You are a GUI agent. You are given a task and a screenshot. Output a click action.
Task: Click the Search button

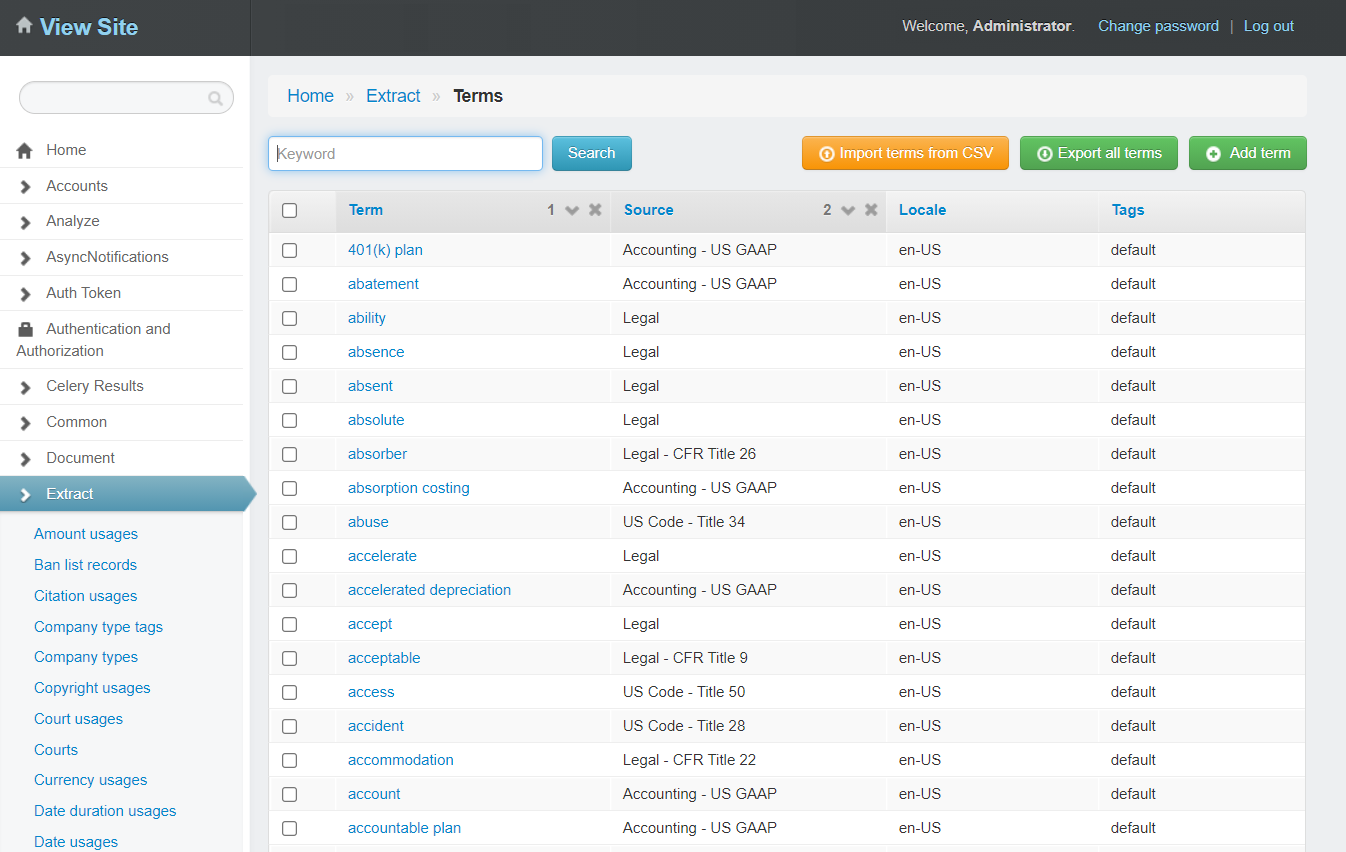(x=592, y=153)
